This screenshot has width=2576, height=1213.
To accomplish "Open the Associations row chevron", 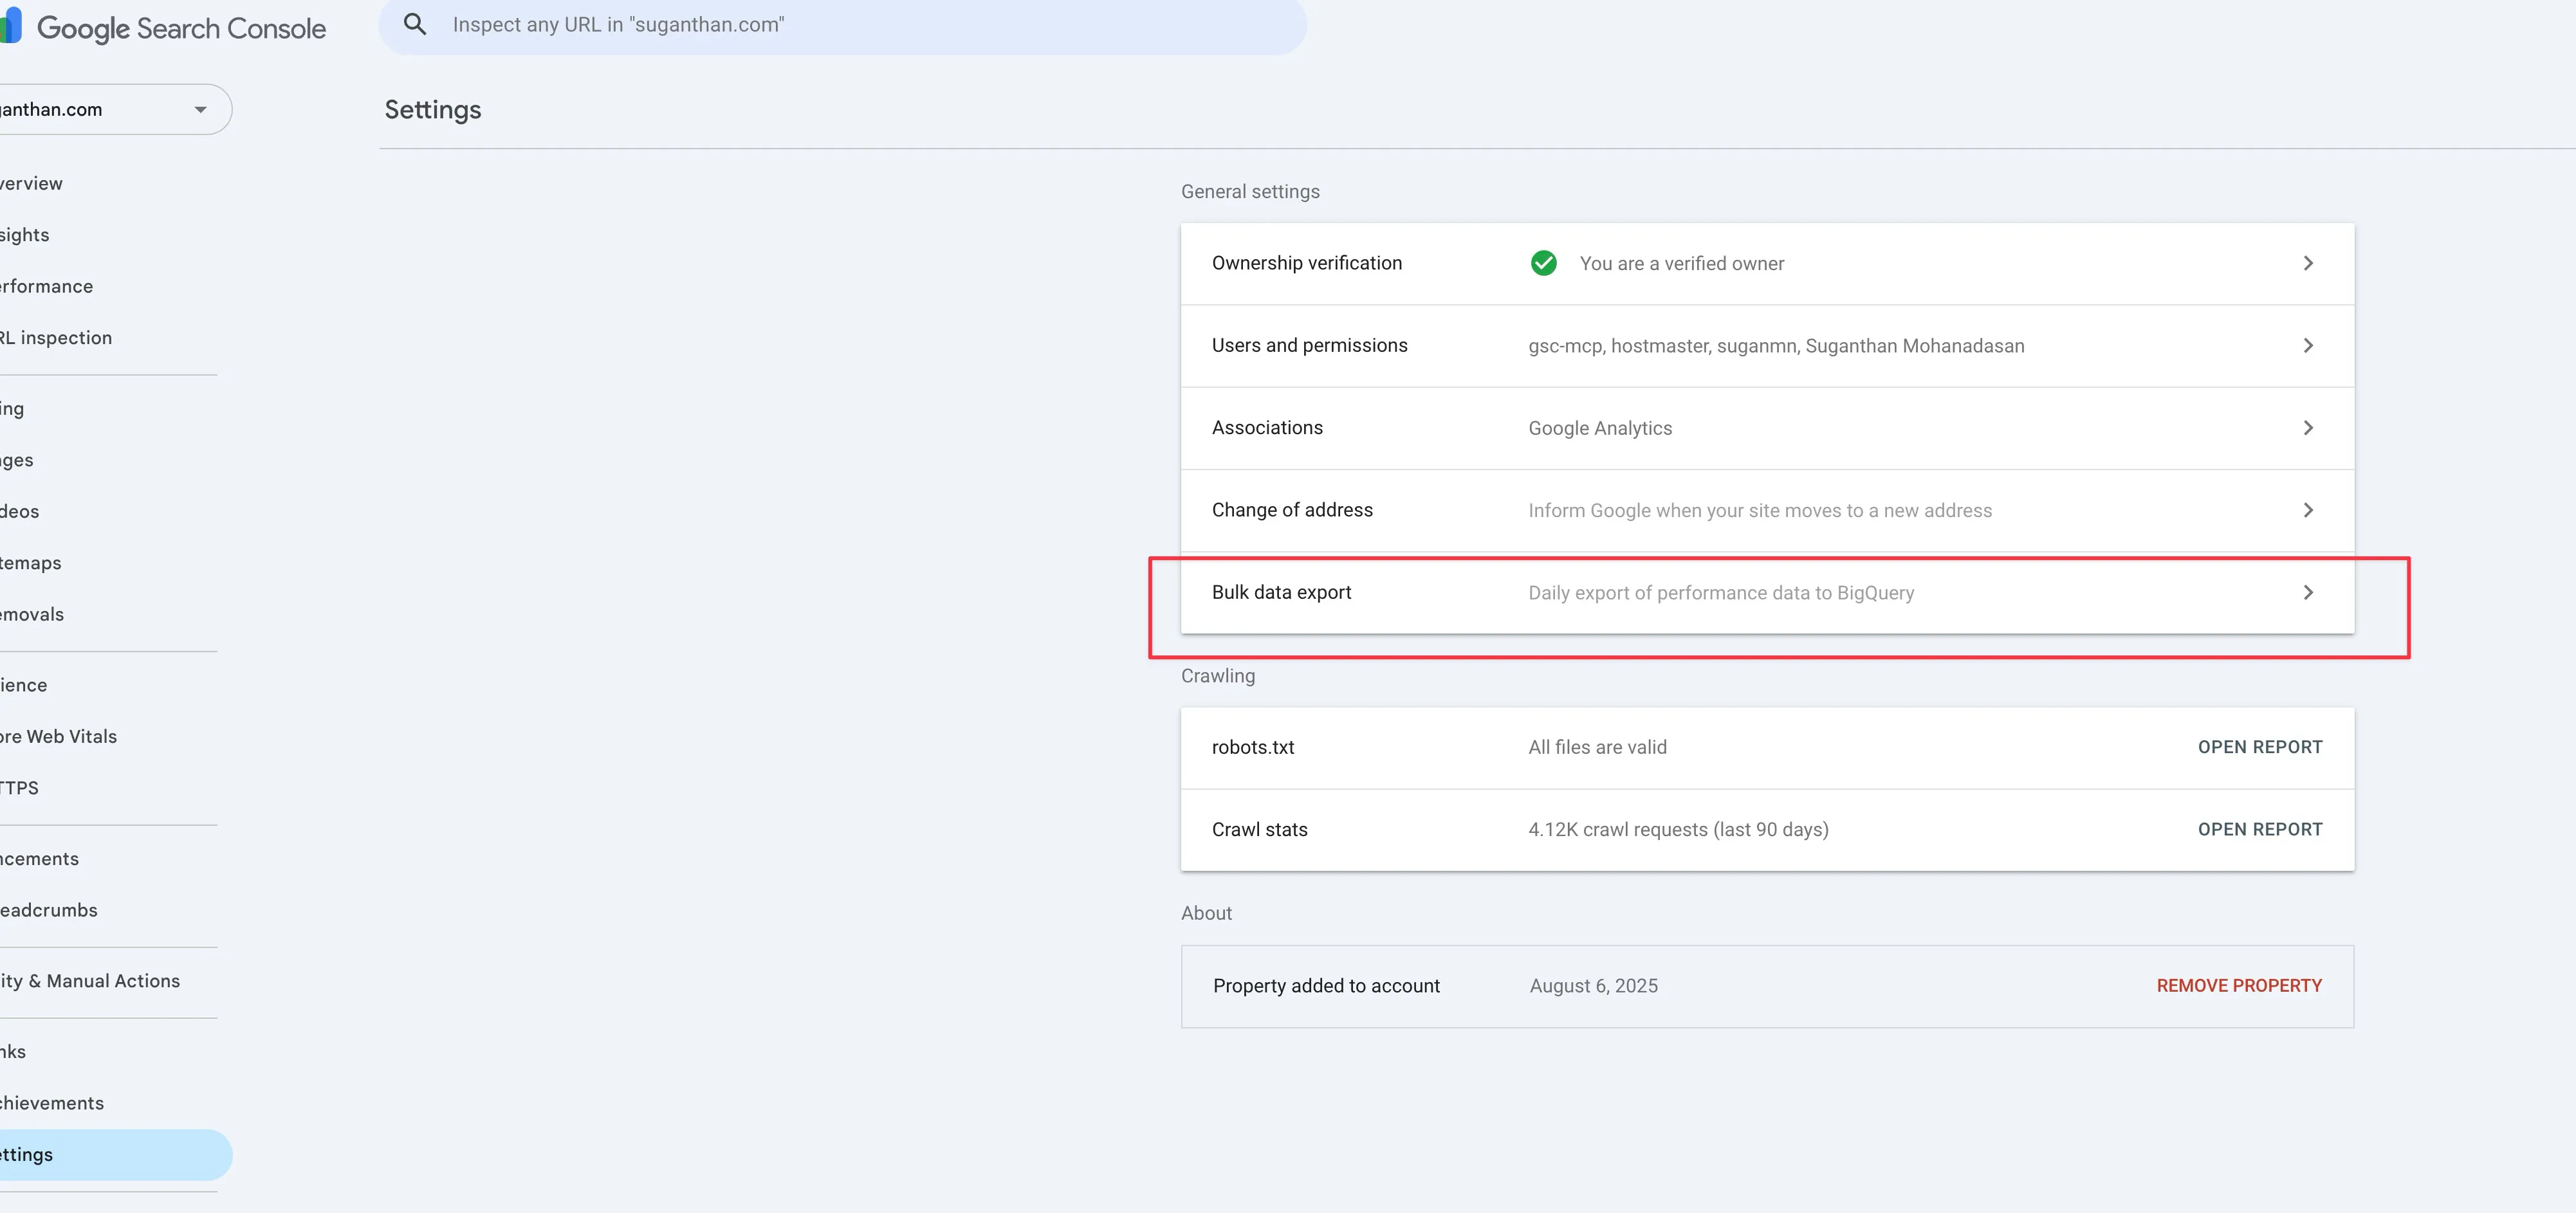I will tap(2307, 428).
